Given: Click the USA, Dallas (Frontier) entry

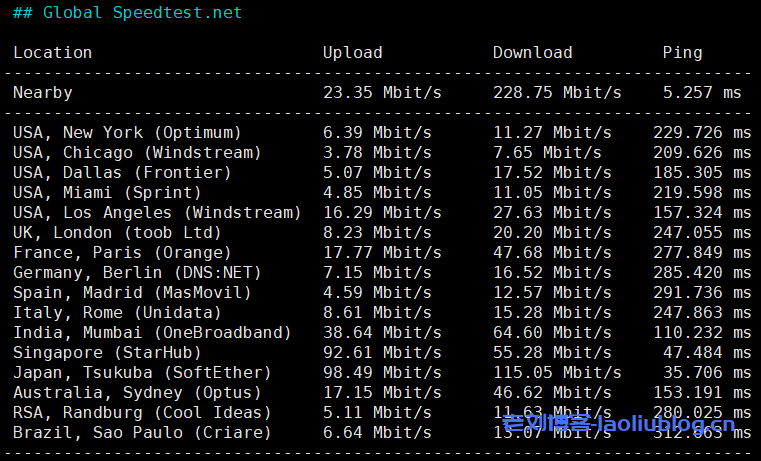Looking at the screenshot, I should (122, 173).
